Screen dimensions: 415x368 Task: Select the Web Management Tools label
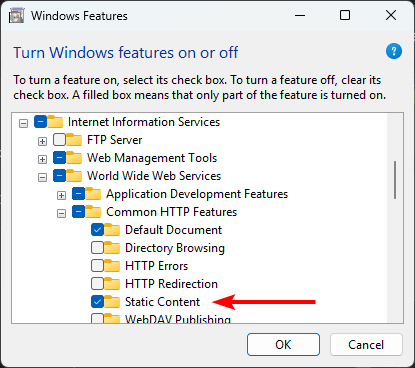(152, 158)
